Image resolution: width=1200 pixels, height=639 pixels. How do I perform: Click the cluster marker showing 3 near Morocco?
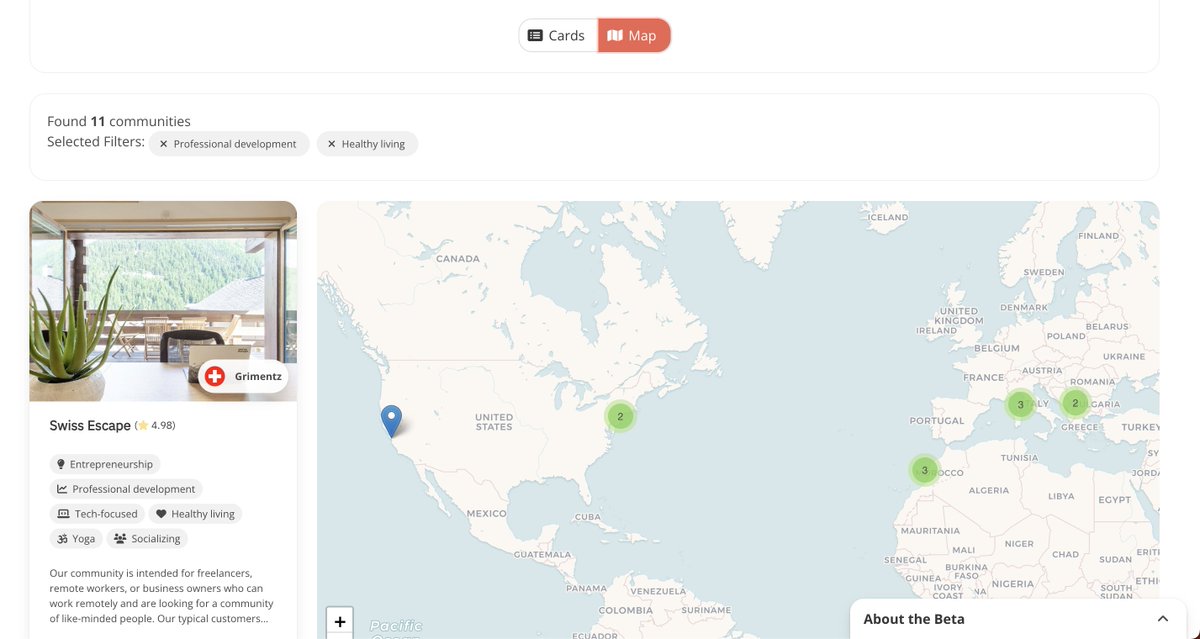coord(923,469)
